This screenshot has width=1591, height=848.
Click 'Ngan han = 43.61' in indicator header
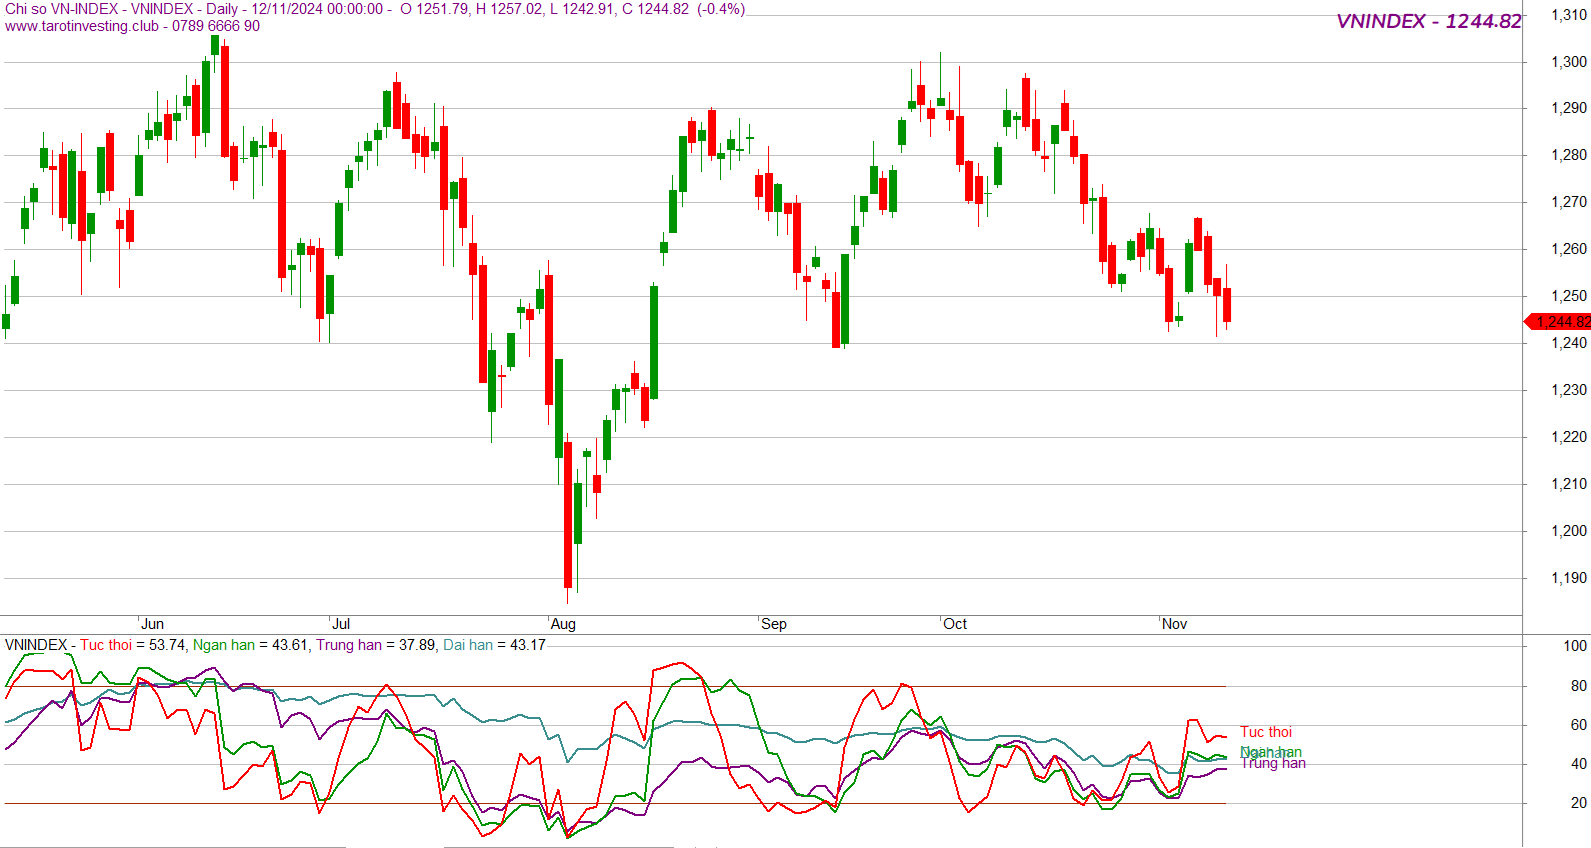click(250, 645)
